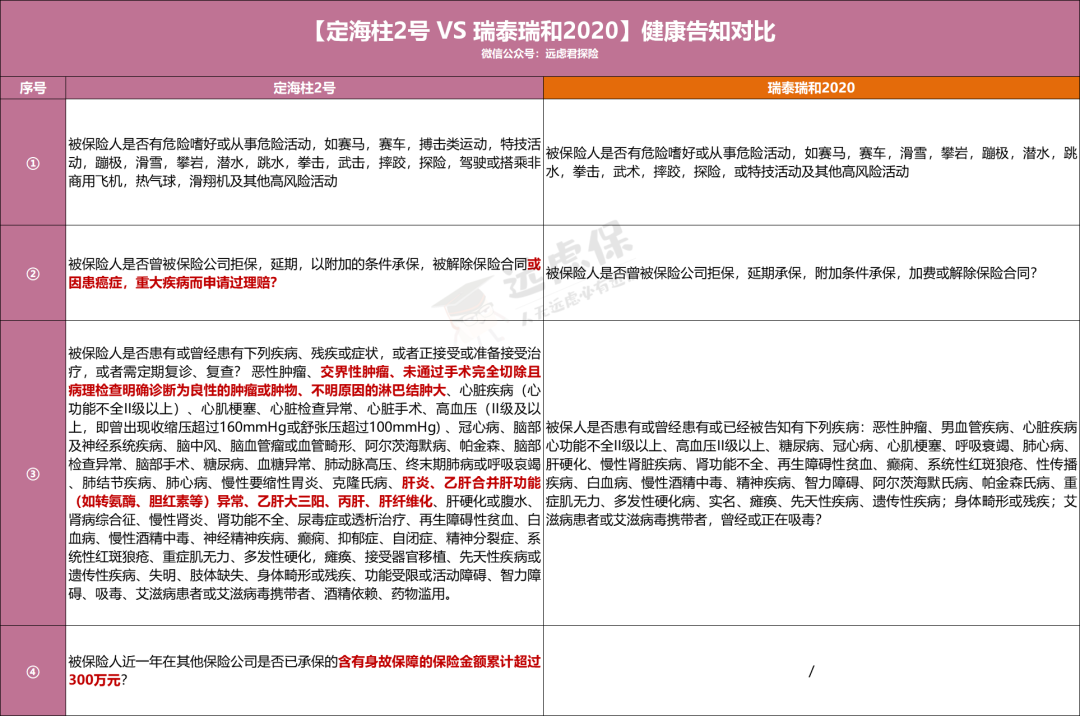Click row number ④
The width and height of the screenshot is (1080, 716).
pyautogui.click(x=32, y=671)
